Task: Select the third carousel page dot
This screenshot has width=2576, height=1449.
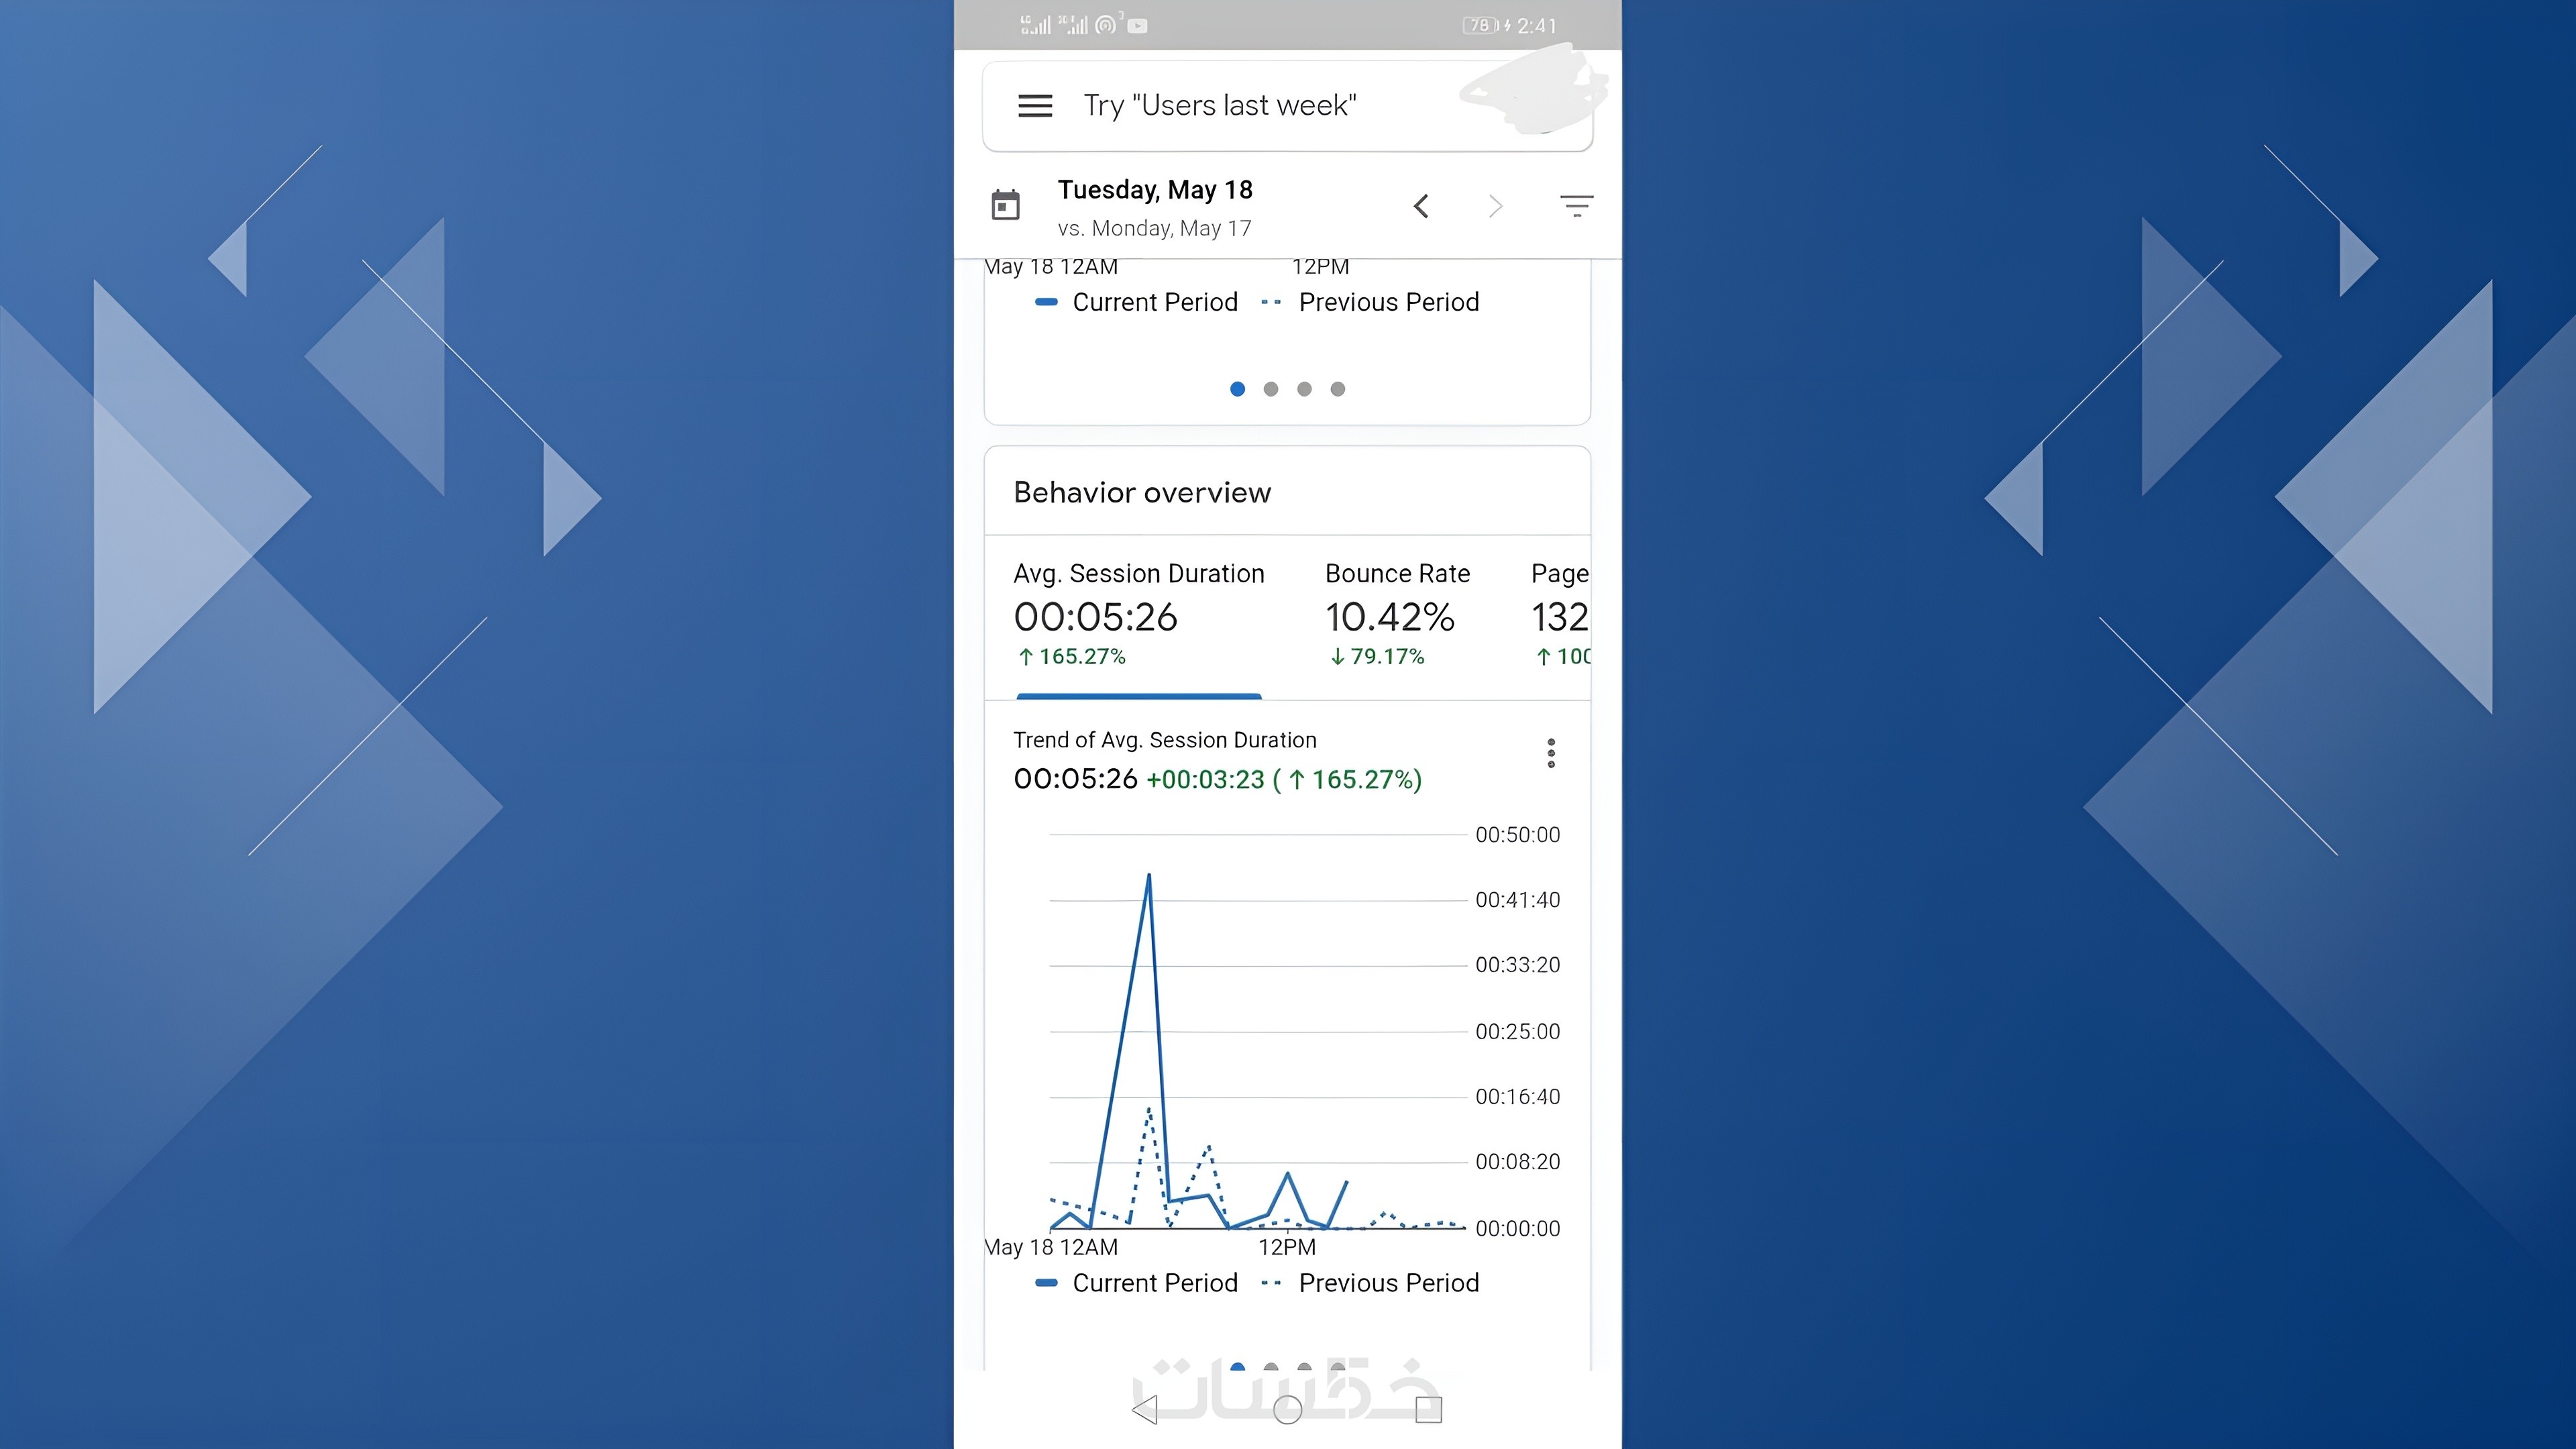Action: (x=1304, y=389)
